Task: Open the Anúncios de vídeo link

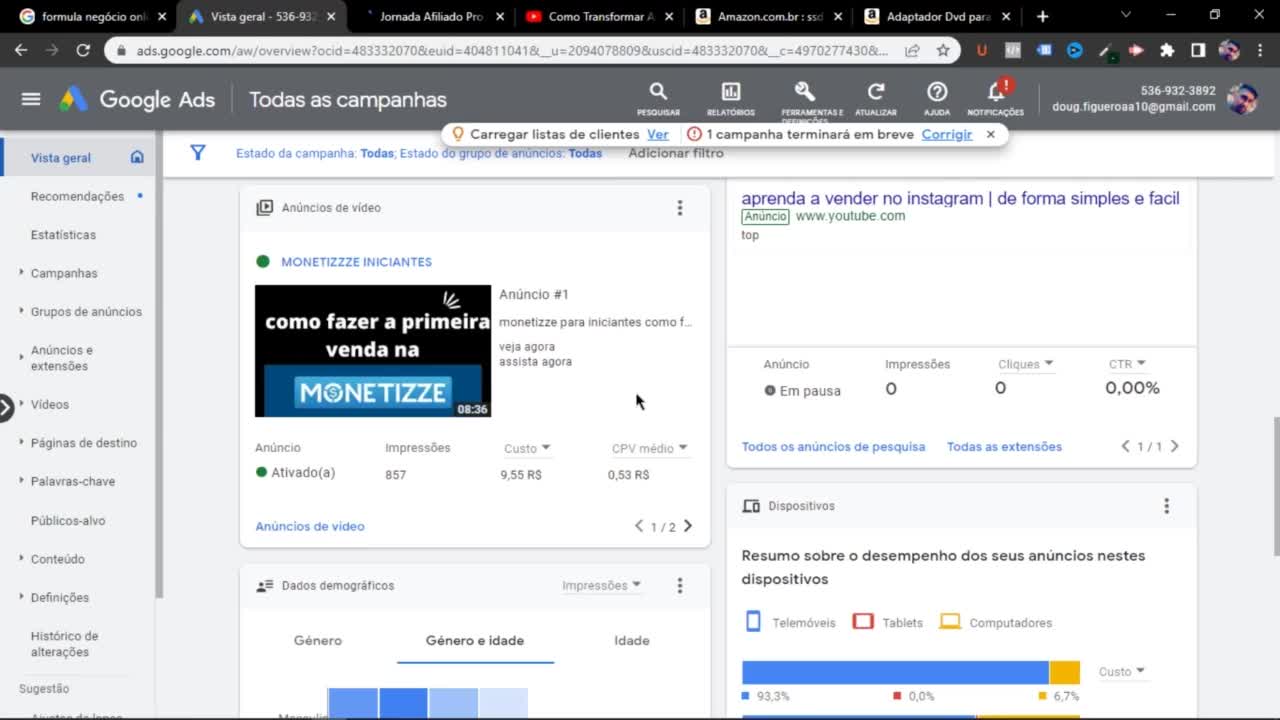Action: pos(310,526)
